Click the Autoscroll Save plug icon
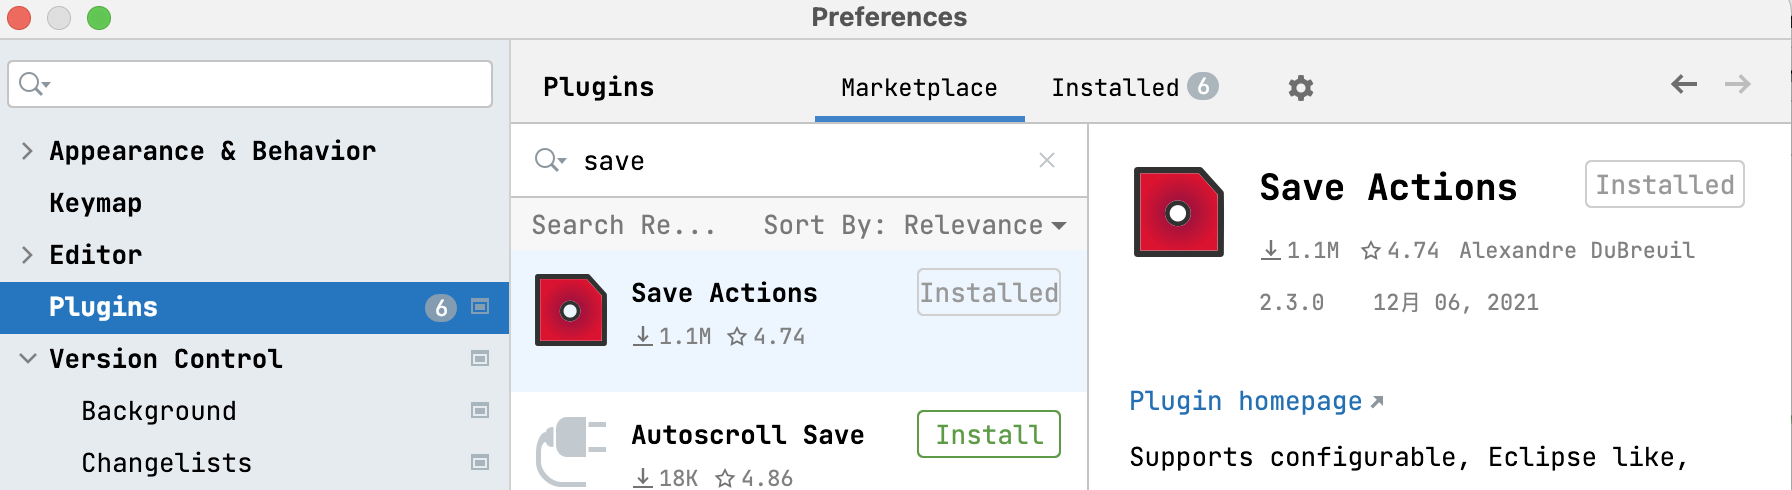The width and height of the screenshot is (1792, 490). [571, 450]
